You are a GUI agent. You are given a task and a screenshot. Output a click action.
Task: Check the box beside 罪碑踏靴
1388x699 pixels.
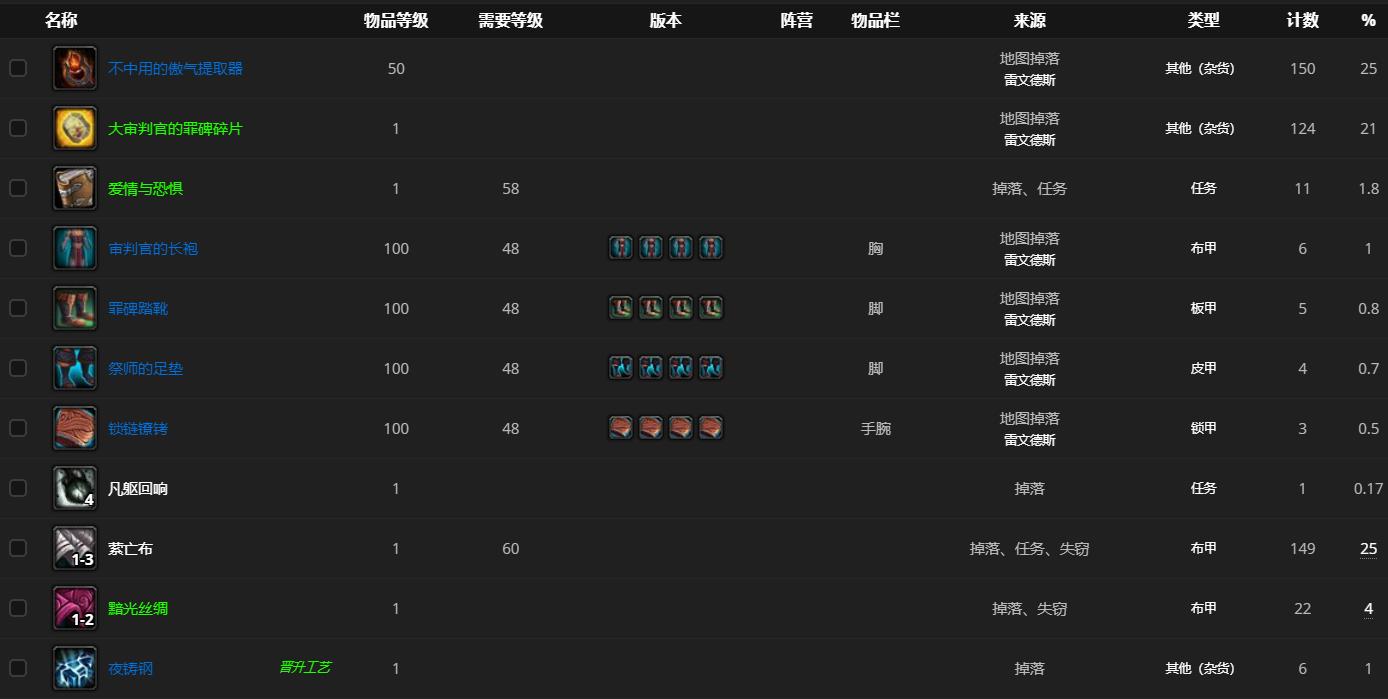[18, 308]
